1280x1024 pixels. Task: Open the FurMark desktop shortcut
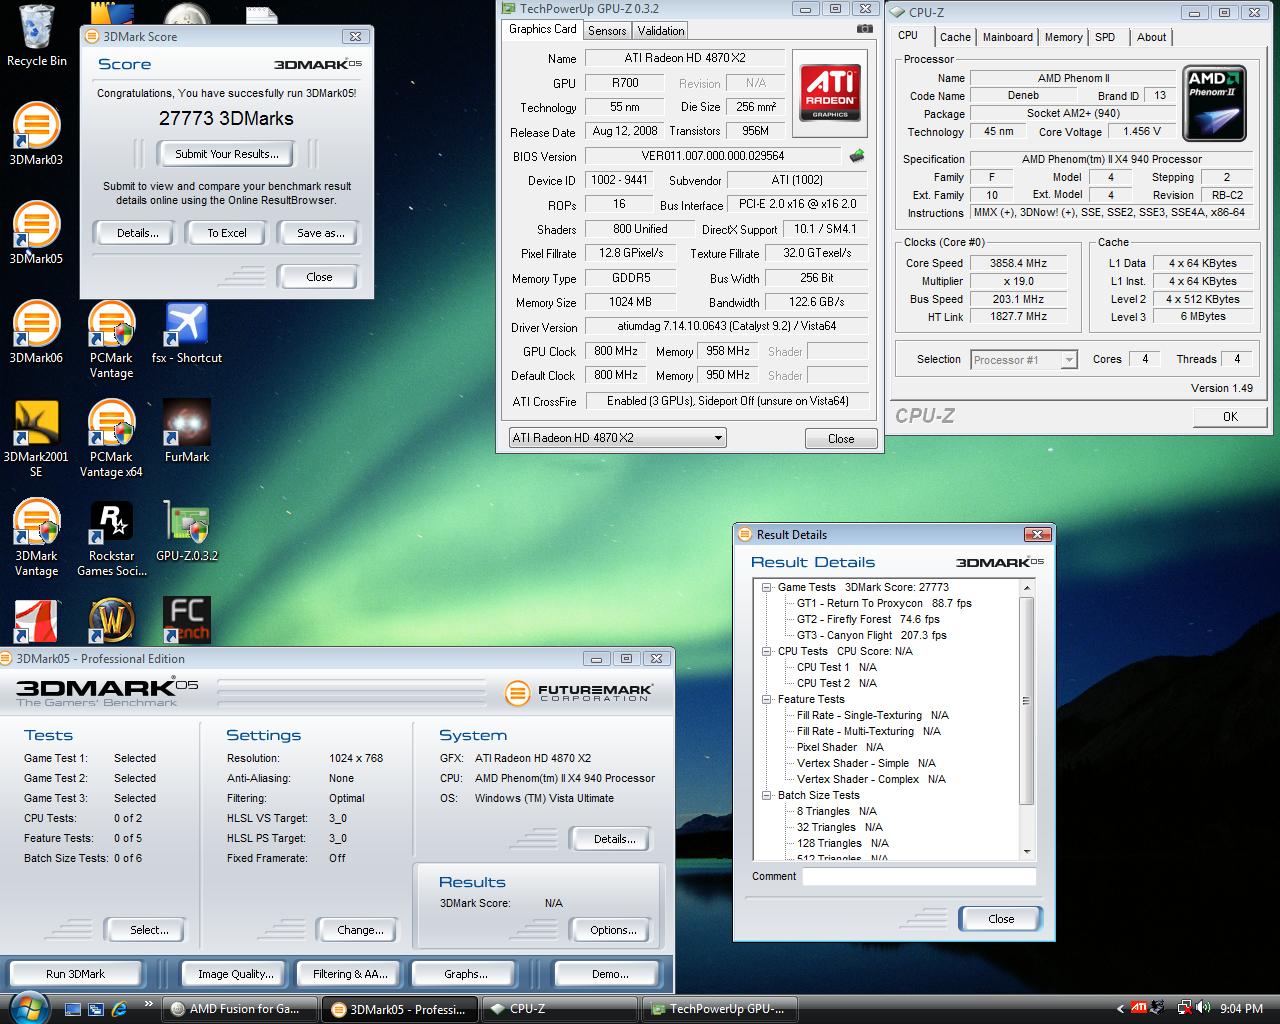coord(187,431)
